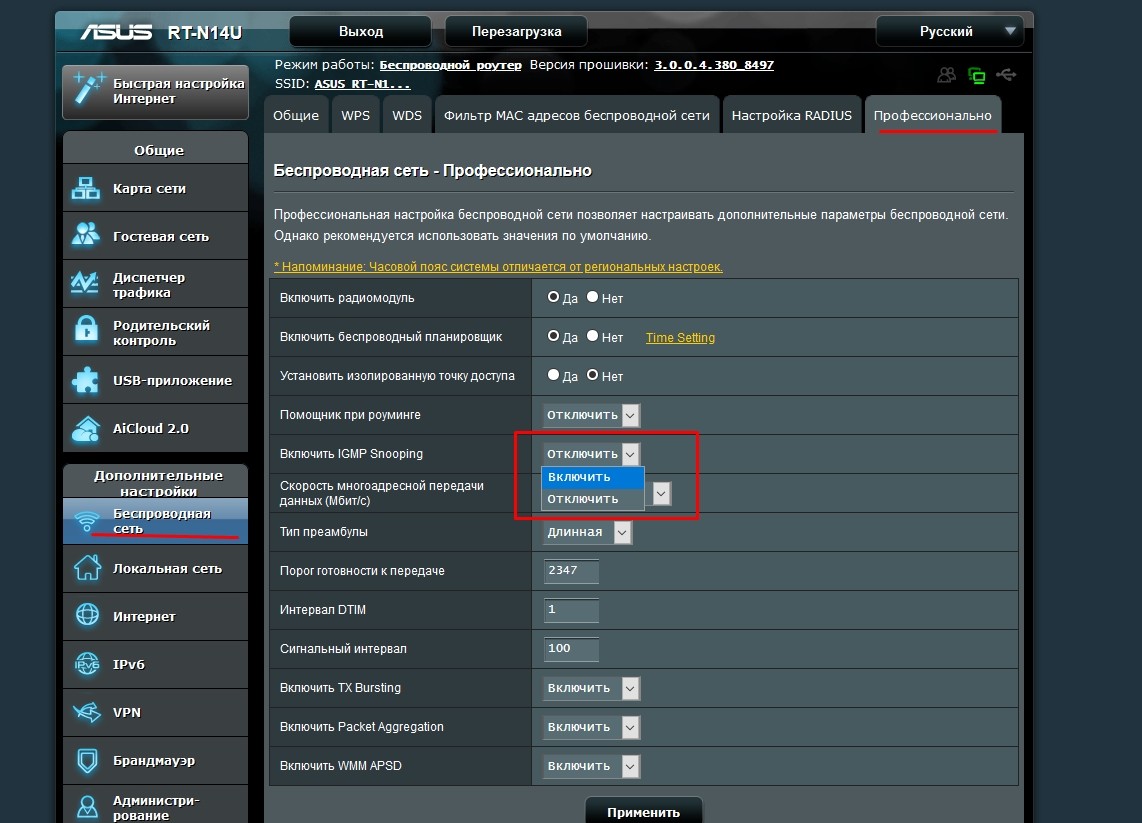Open the Русский language dropdown
Image resolution: width=1142 pixels, height=823 pixels.
(950, 31)
